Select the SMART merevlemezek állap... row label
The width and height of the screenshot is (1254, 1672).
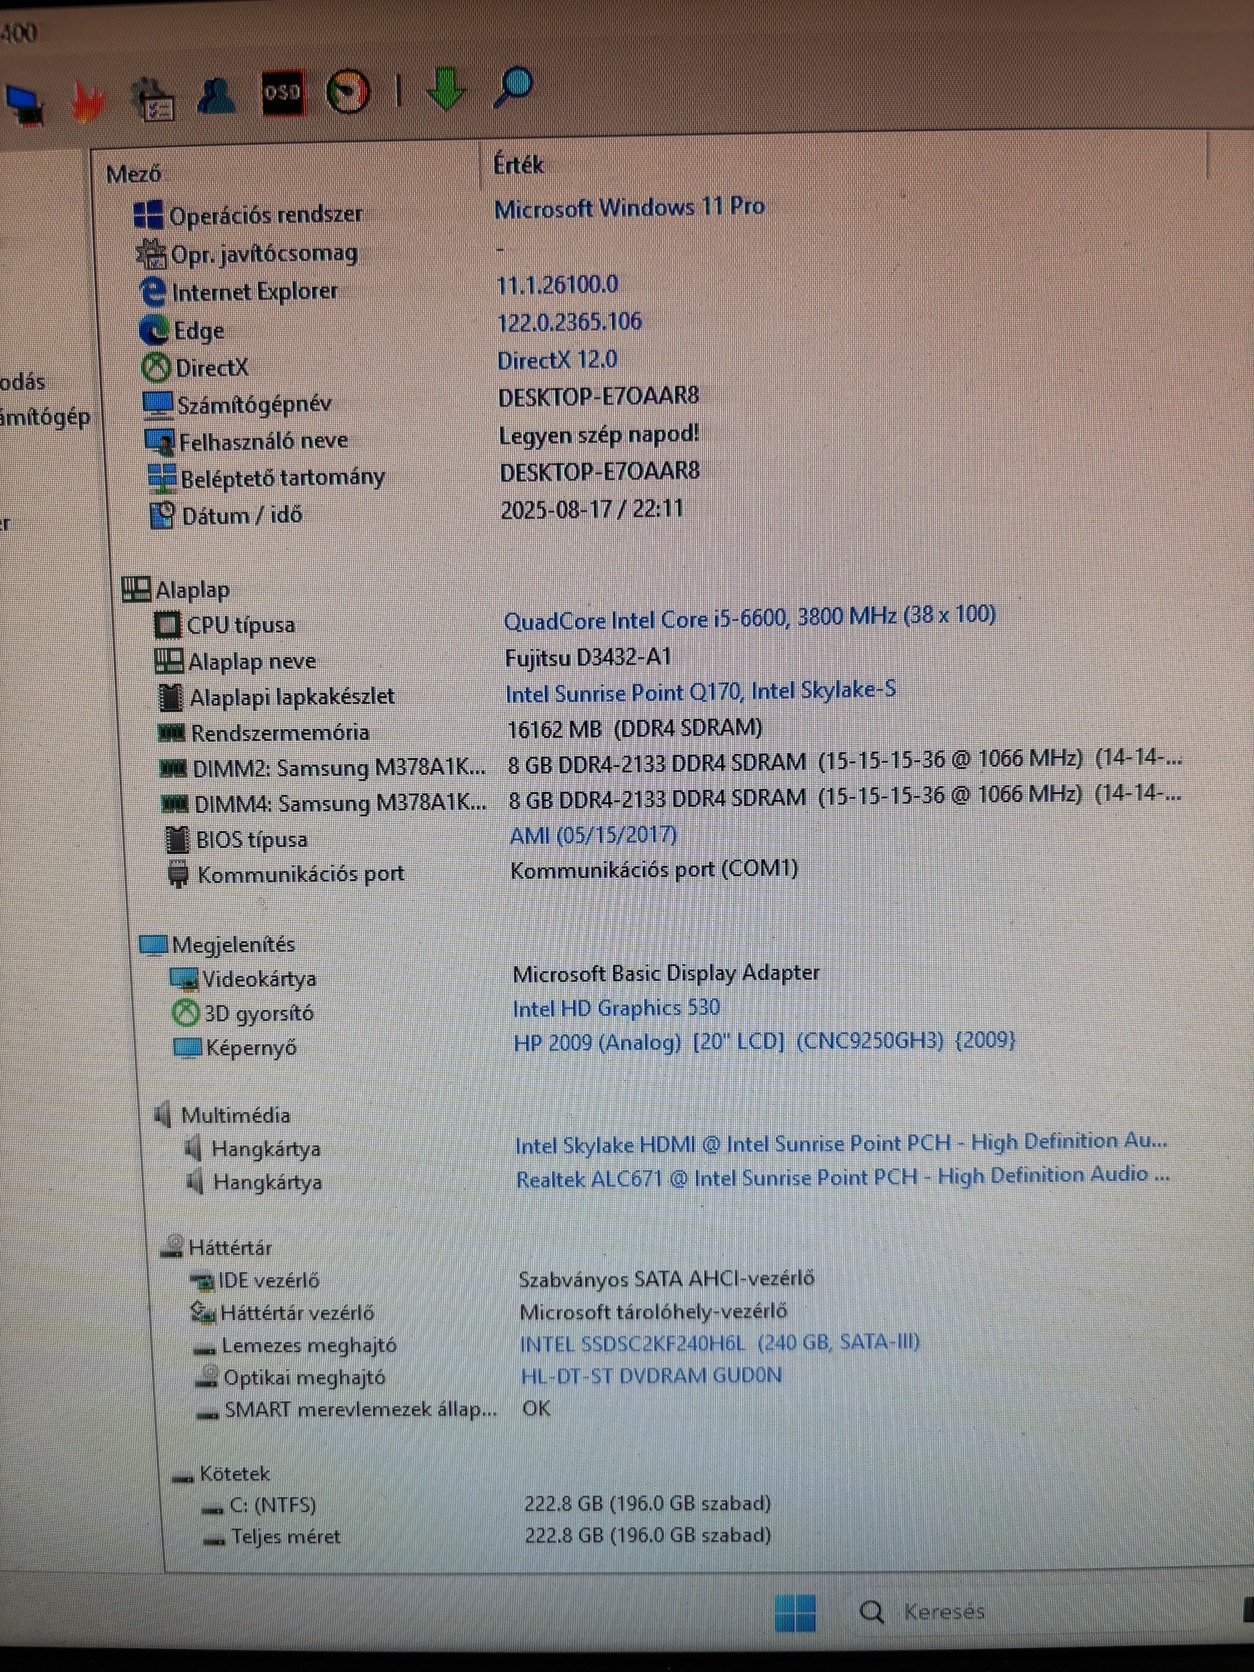(361, 1410)
